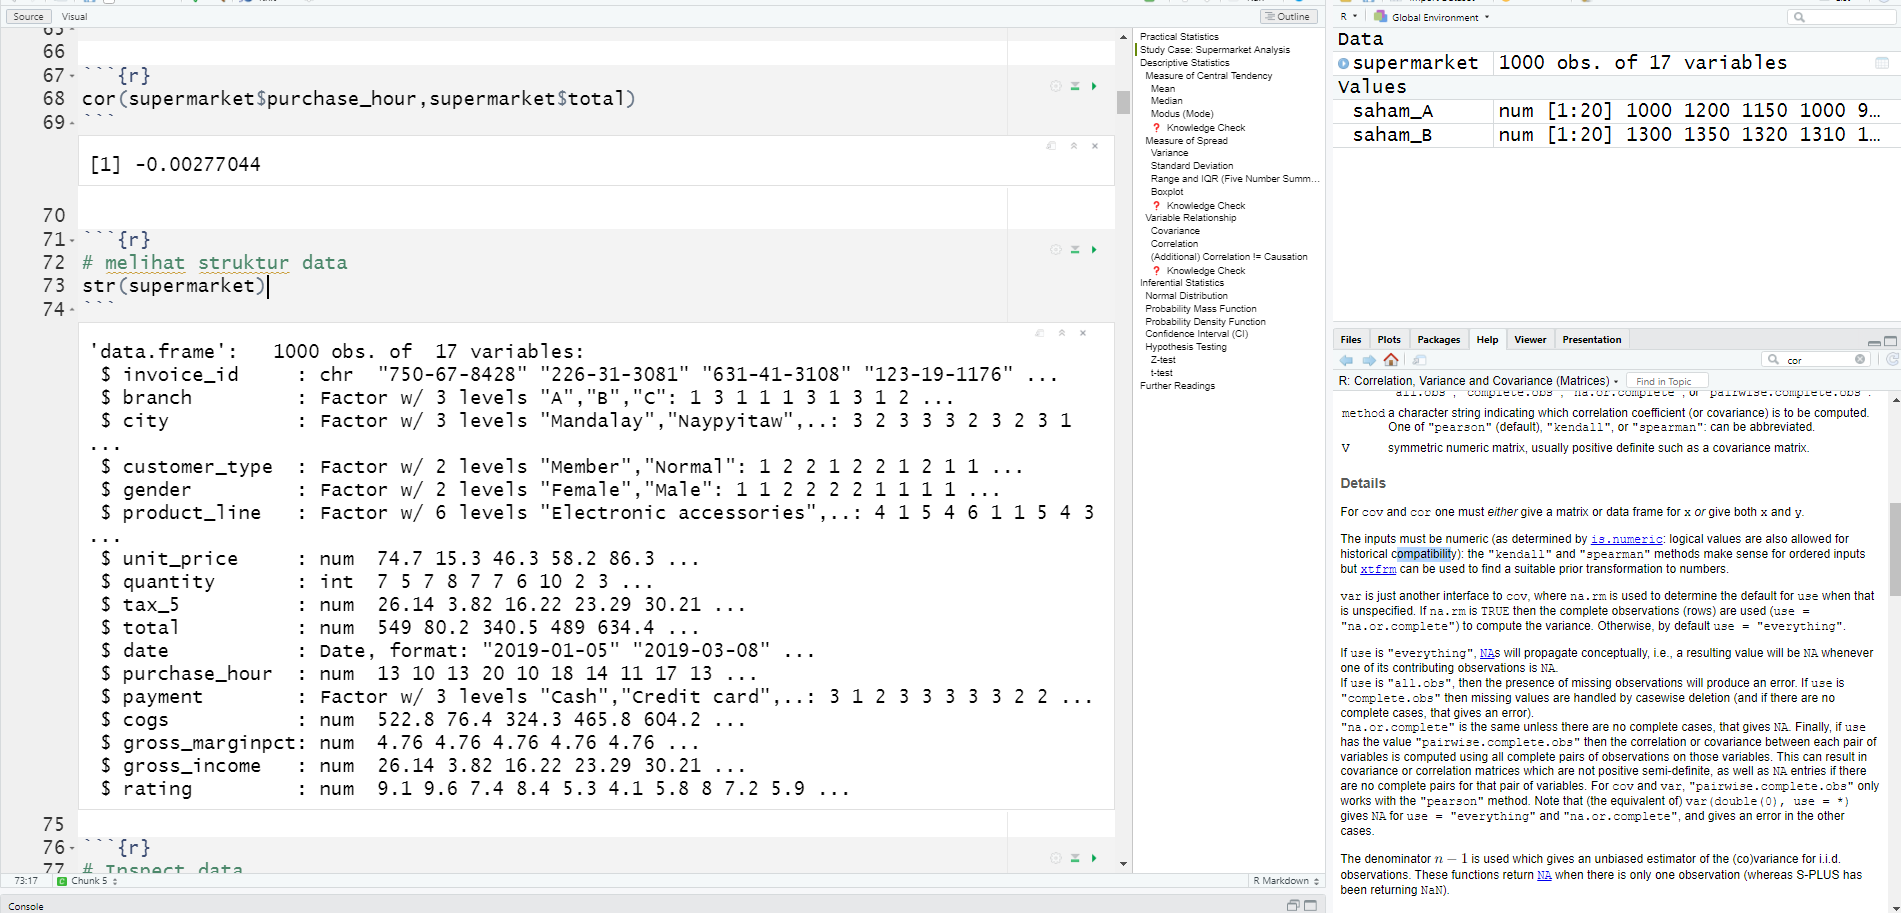Viewport: 1901px width, 913px height.
Task: Open the R Markdown format menu
Action: tap(1285, 880)
